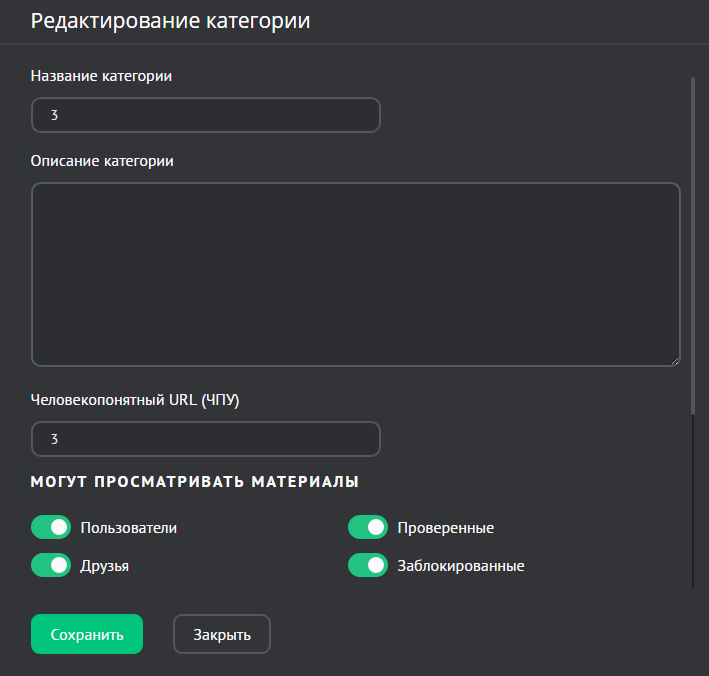Click the category name input field
Image resolution: width=709 pixels, height=676 pixels.
[205, 115]
